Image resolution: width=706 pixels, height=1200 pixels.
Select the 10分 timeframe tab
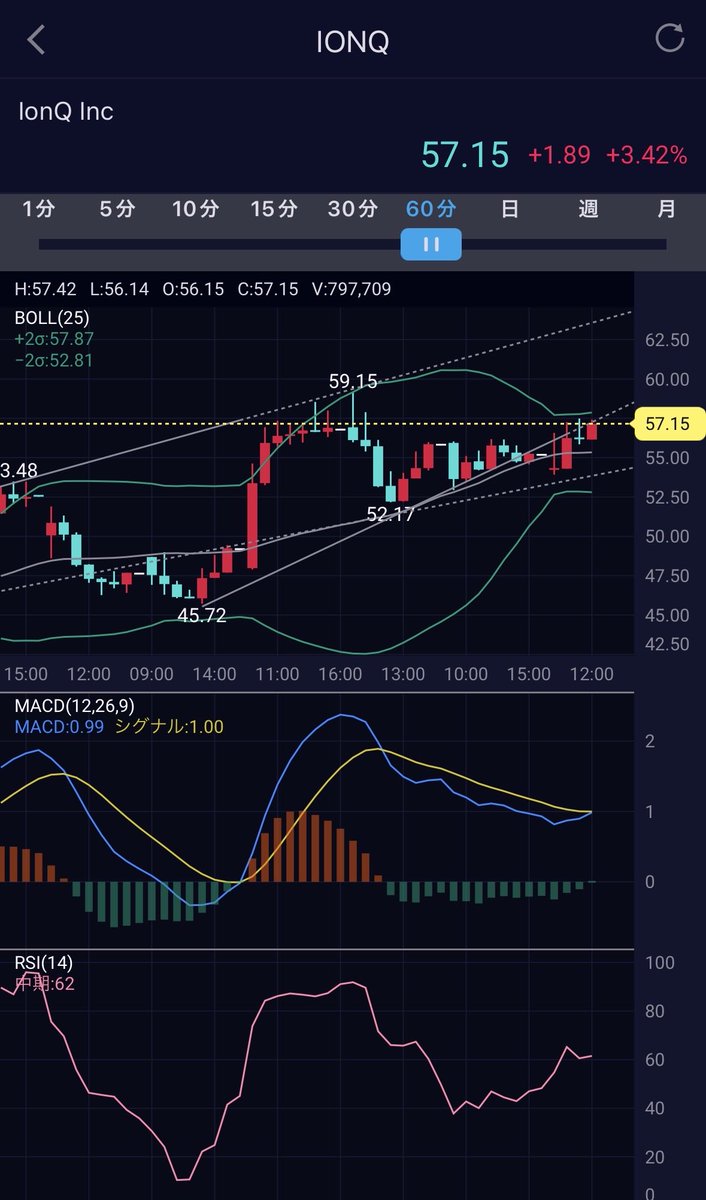click(195, 209)
